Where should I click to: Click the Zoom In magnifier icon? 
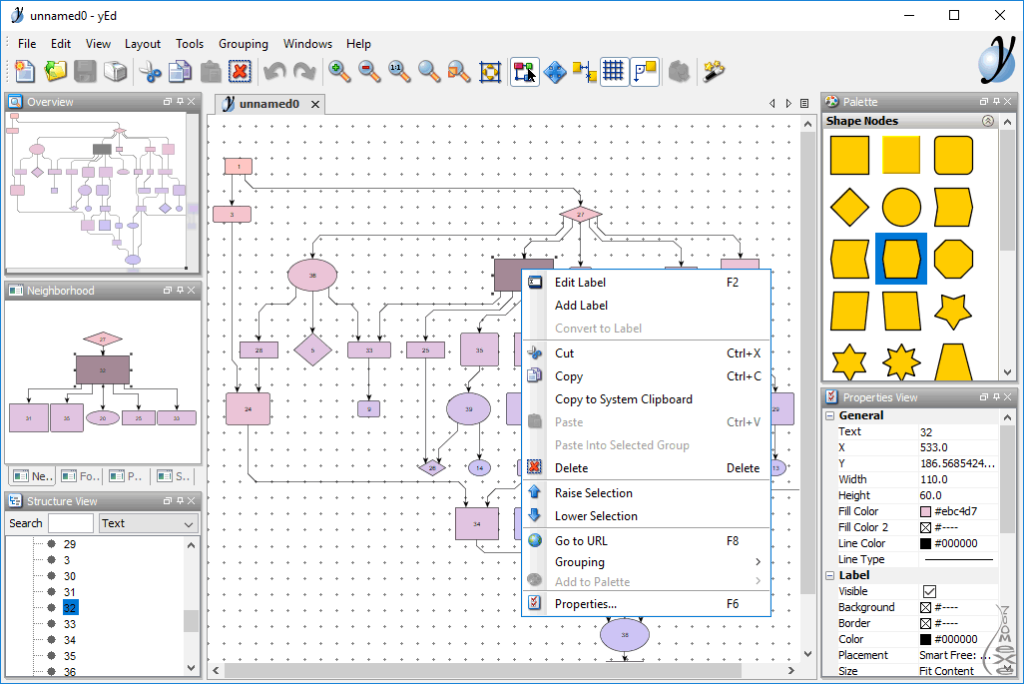340,71
